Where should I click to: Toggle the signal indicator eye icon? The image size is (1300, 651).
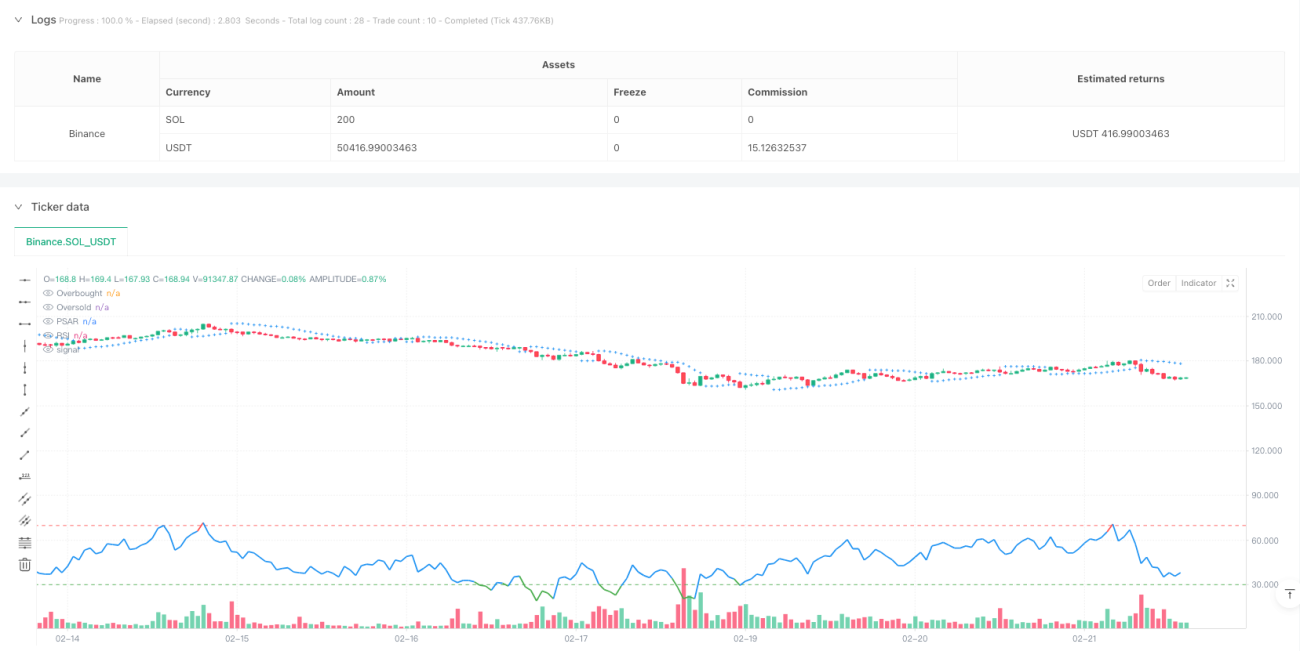point(48,349)
